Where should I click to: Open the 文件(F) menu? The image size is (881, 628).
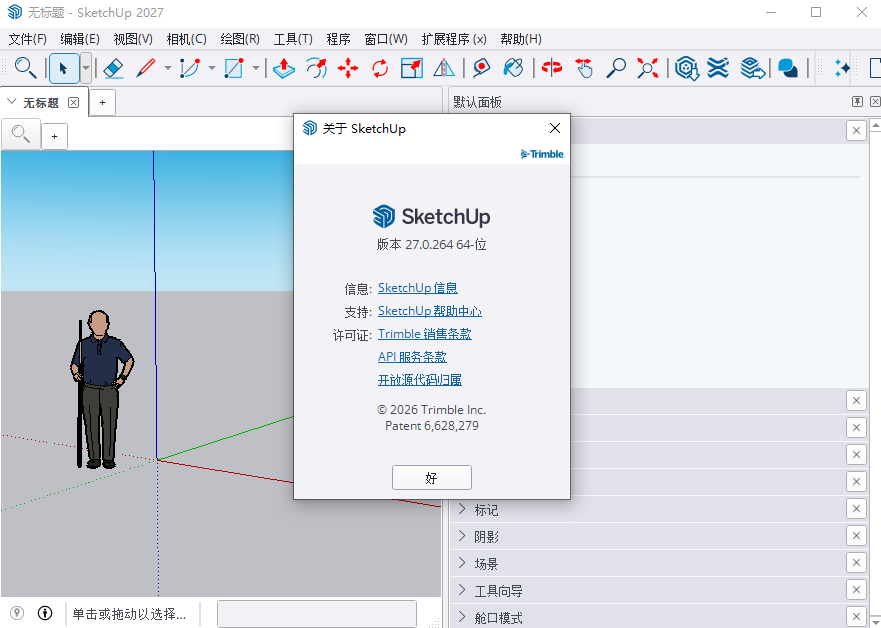click(x=28, y=39)
